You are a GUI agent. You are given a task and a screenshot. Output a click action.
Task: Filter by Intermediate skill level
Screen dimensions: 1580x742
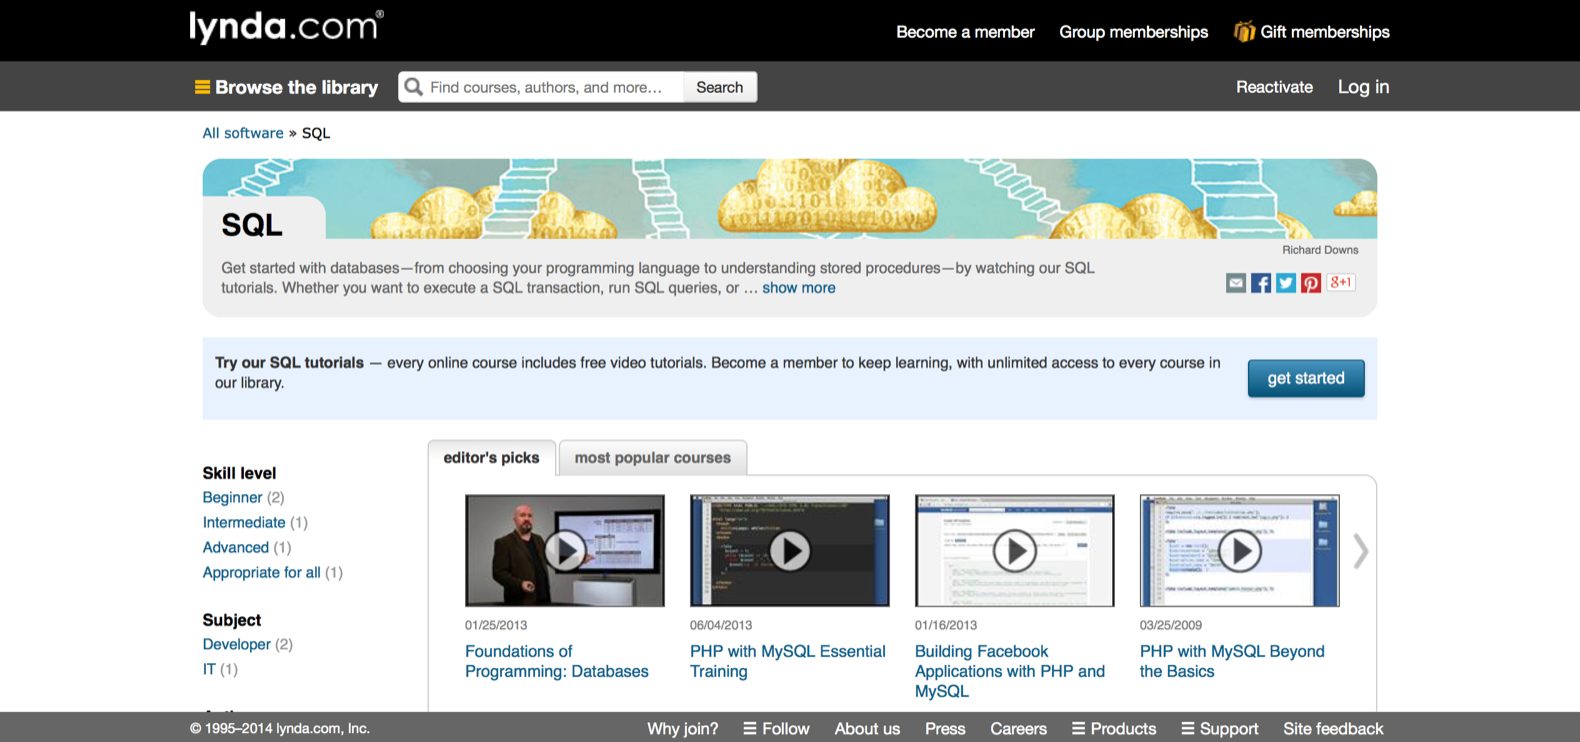tap(244, 523)
